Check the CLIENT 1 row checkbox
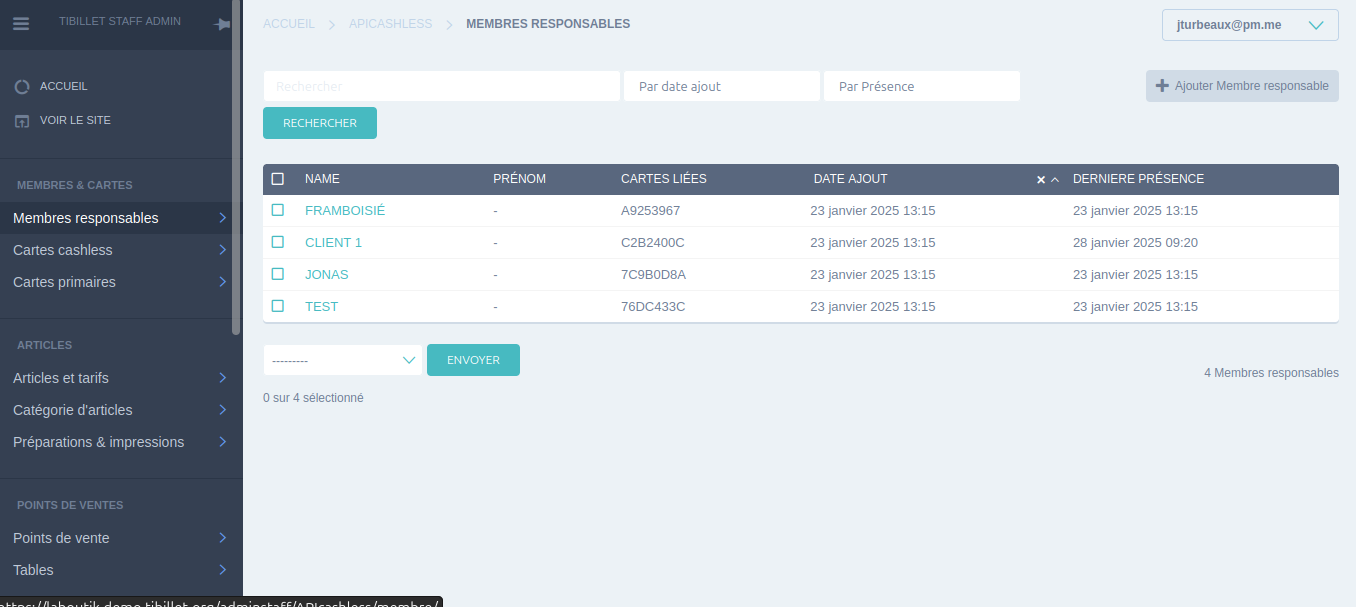Image resolution: width=1356 pixels, height=607 pixels. [x=278, y=242]
